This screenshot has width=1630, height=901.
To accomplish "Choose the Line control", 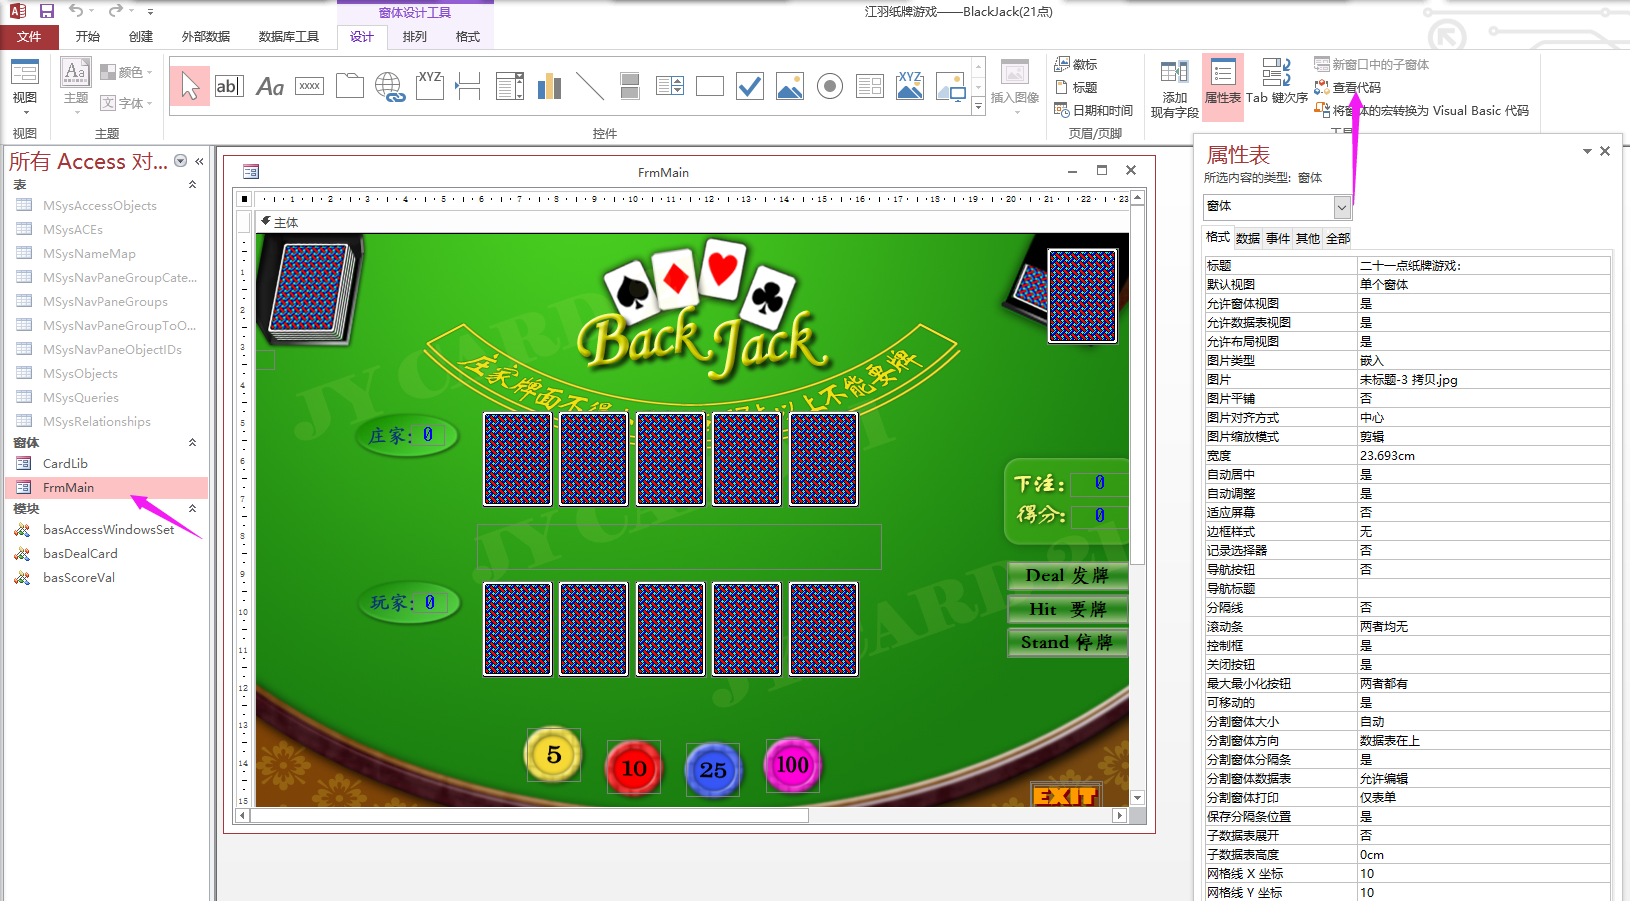I will 590,86.
